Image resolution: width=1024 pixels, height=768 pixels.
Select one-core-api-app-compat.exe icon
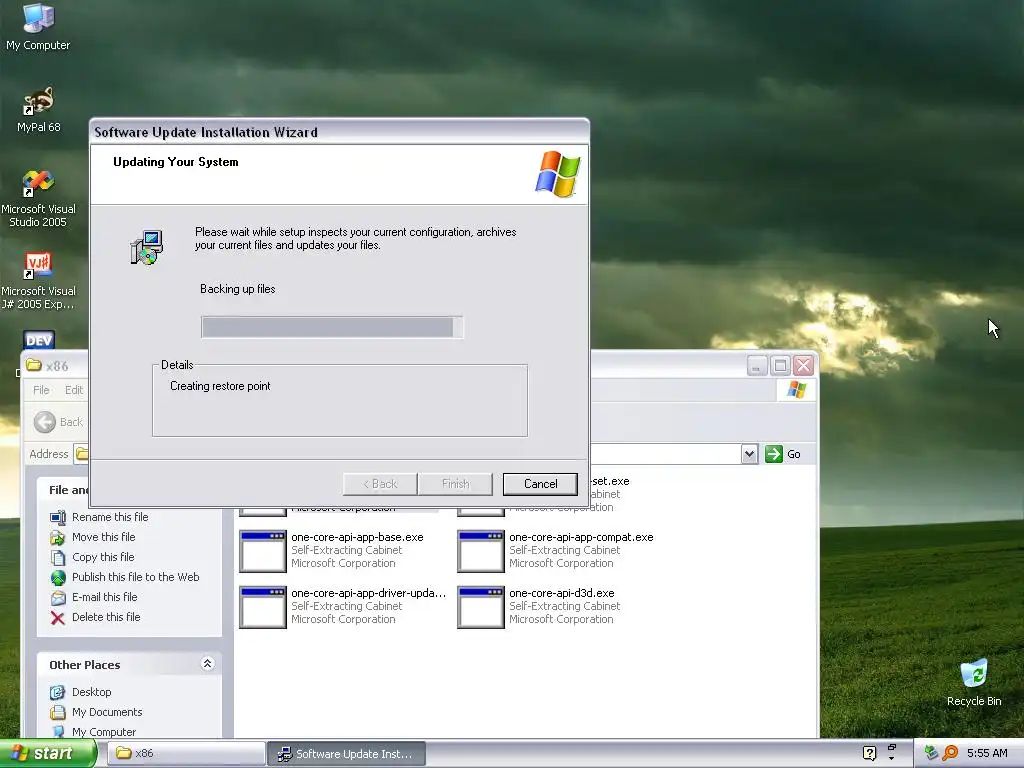481,551
